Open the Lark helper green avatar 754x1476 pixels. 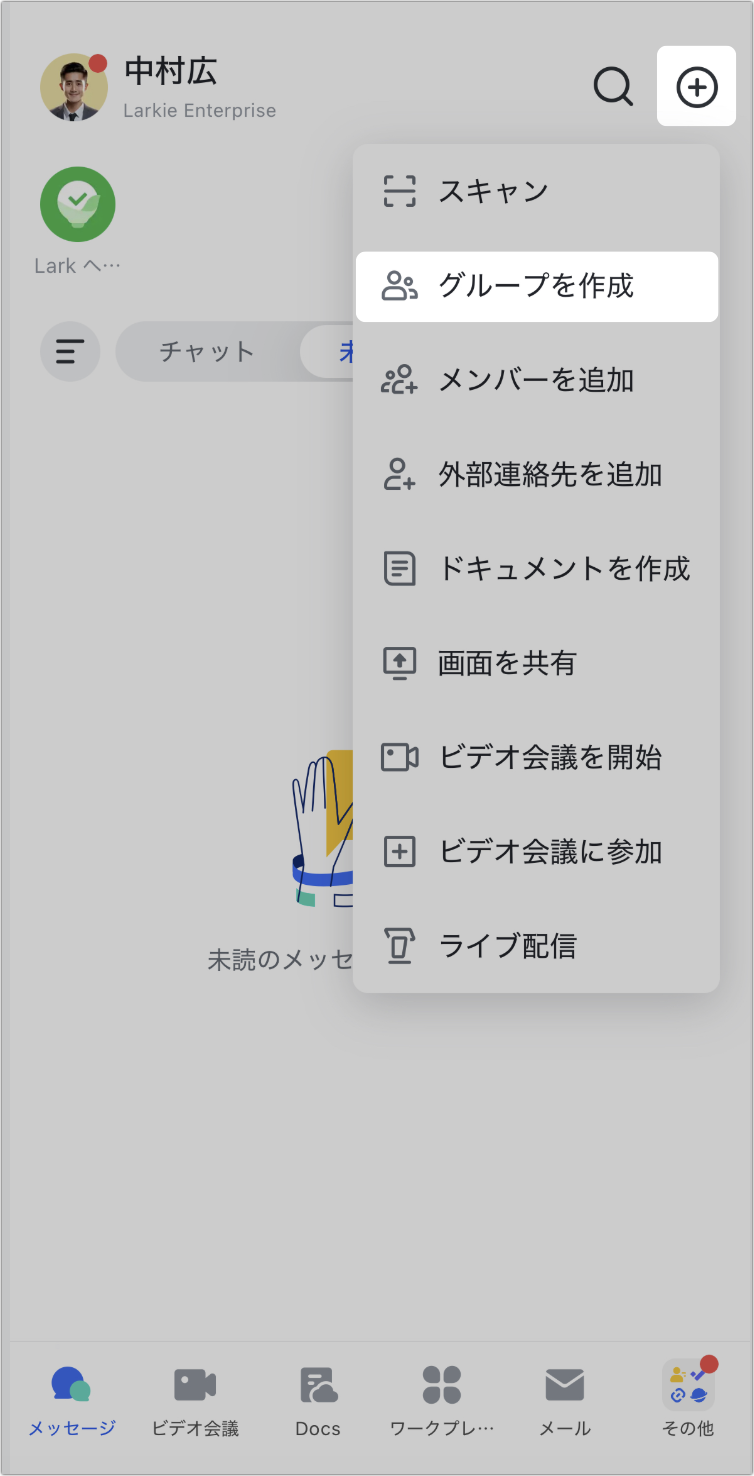pos(77,203)
